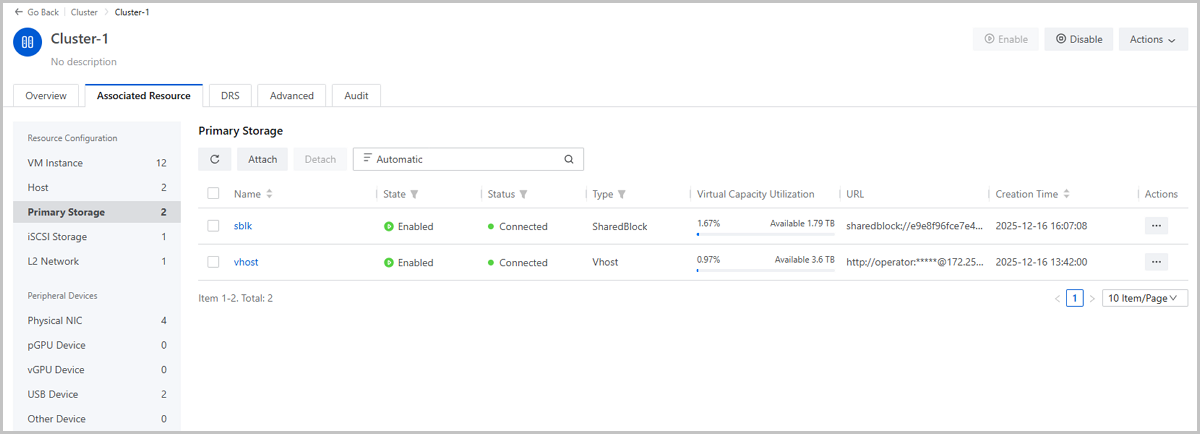This screenshot has height=434, width=1200.
Task: Select the vhost storage checkbox
Action: pos(213,262)
